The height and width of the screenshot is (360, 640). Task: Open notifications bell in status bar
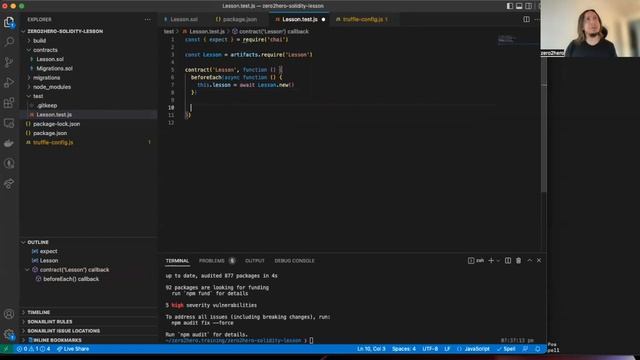[x=538, y=349]
